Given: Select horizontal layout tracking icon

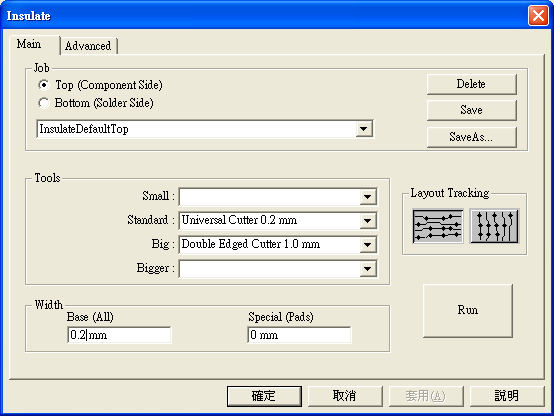Looking at the screenshot, I should coord(438,226).
